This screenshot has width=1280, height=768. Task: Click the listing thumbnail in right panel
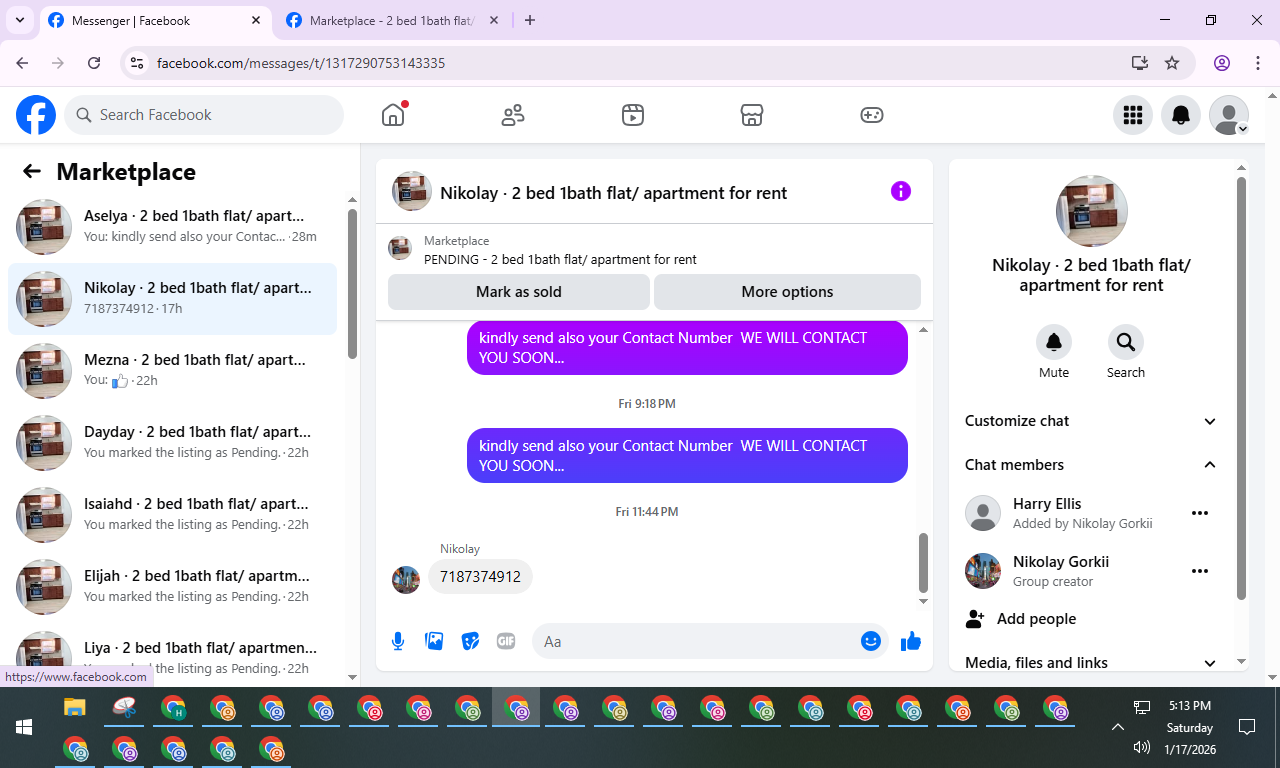1092,211
